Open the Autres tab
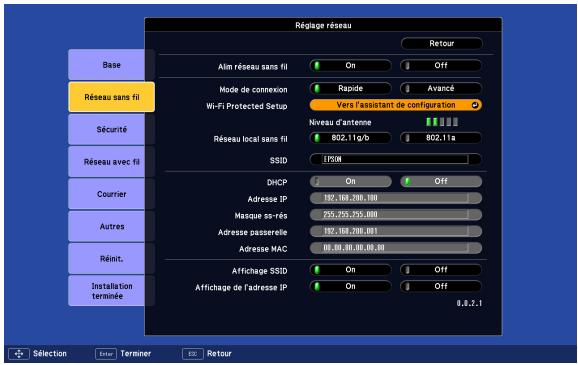Image resolution: width=578 pixels, height=365 pixels. [111, 226]
